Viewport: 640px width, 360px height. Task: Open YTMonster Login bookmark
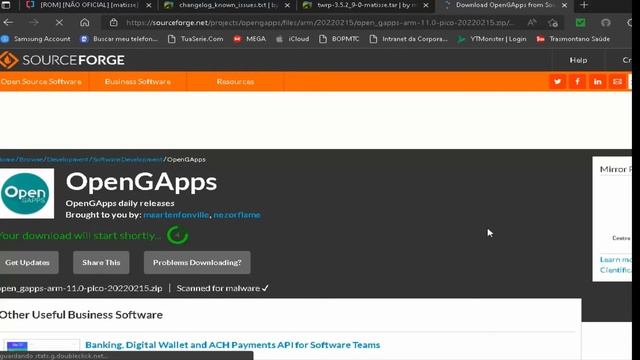click(x=492, y=39)
